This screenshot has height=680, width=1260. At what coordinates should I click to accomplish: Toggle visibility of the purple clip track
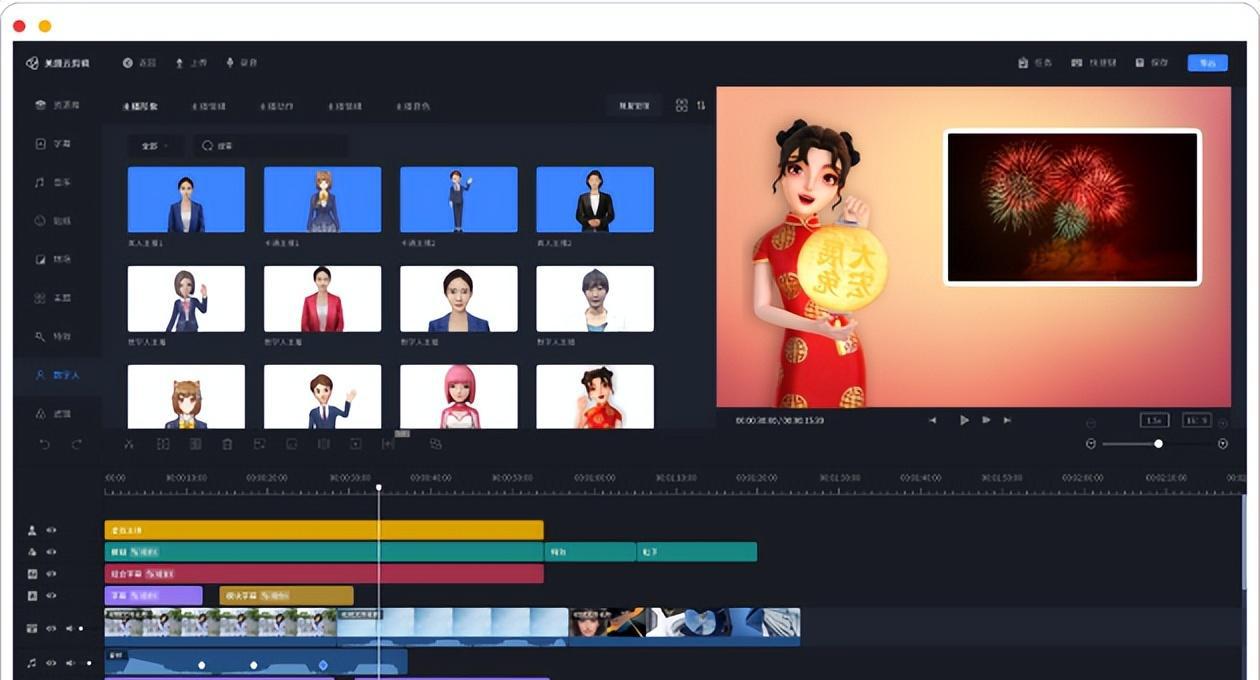point(51,596)
